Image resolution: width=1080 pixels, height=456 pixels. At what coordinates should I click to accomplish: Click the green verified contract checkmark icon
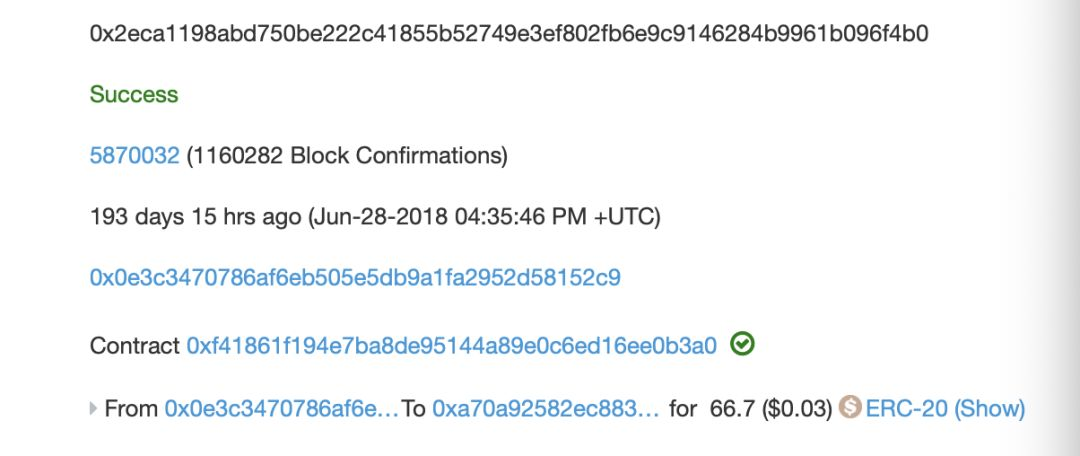pyautogui.click(x=742, y=344)
